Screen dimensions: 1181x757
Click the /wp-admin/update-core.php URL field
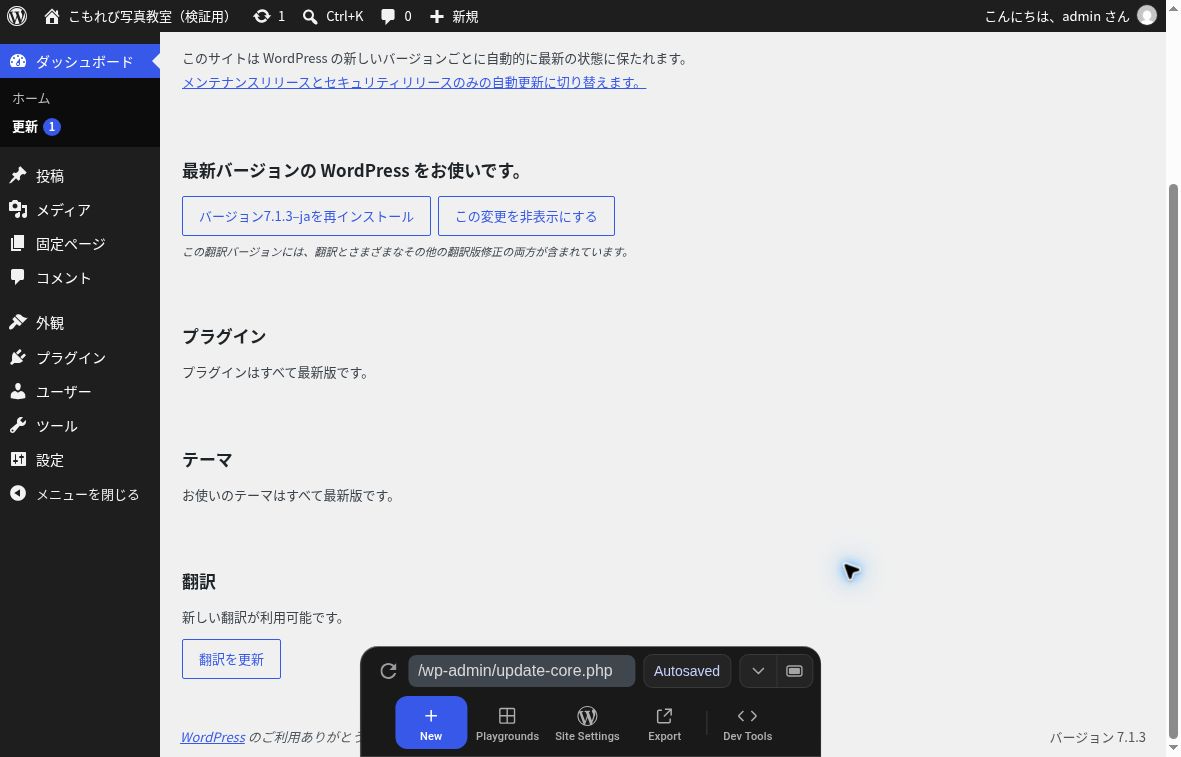521,671
